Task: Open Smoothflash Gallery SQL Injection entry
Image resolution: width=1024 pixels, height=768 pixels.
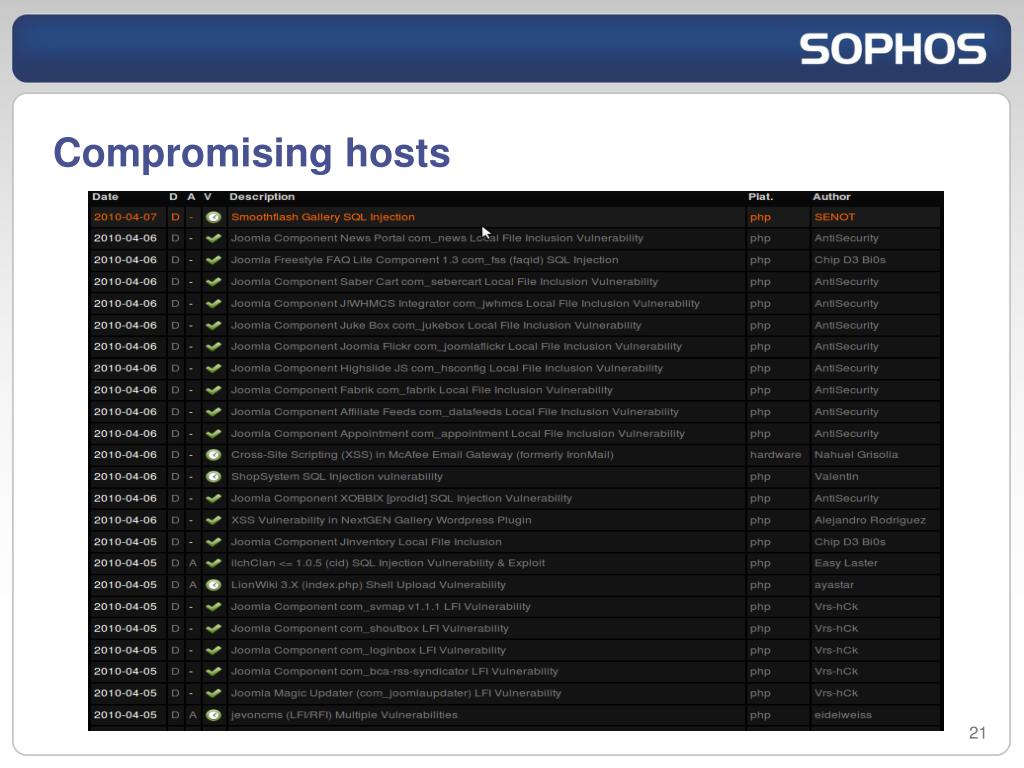Action: 323,217
